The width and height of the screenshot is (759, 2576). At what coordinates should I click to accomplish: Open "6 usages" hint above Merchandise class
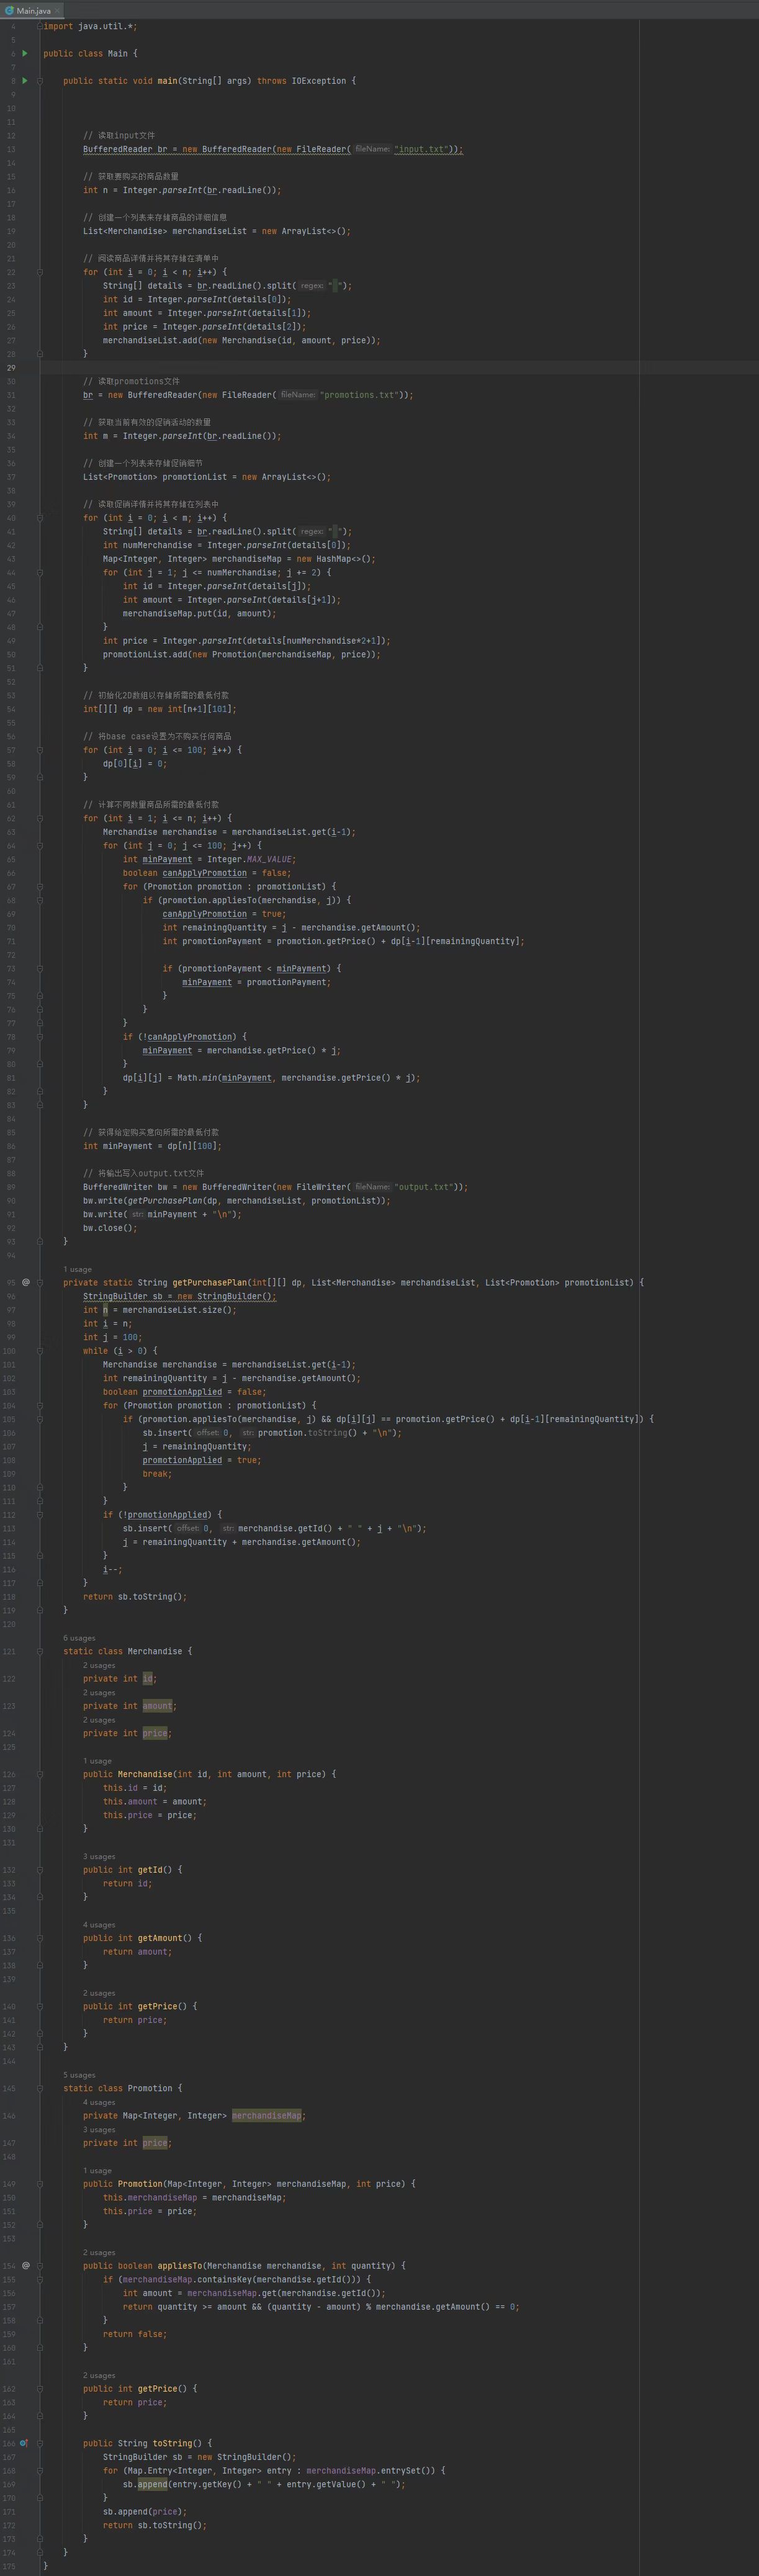(x=79, y=1638)
